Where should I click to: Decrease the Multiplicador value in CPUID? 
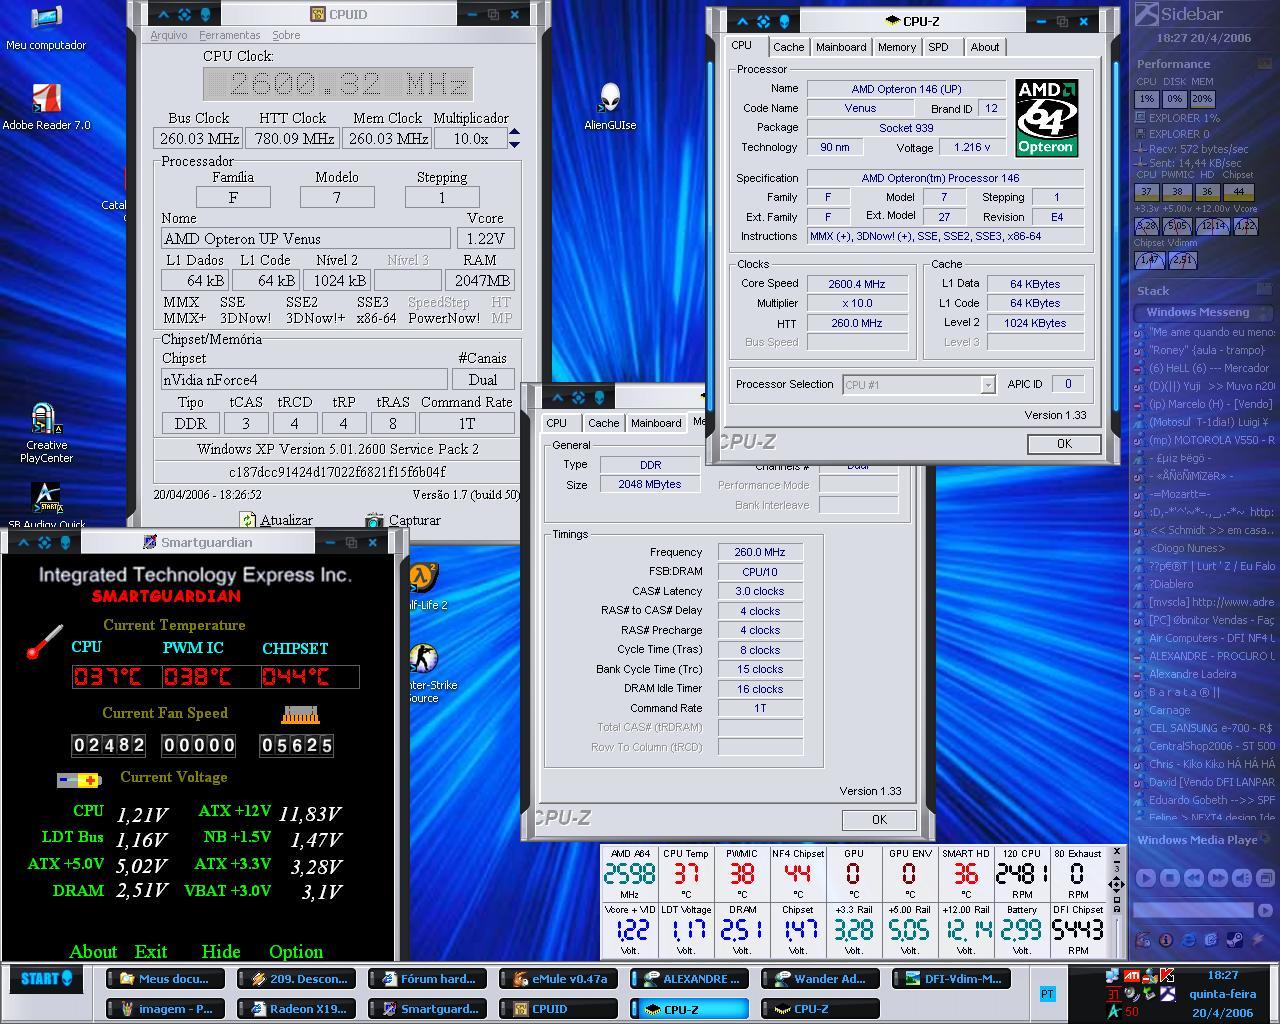tap(514, 144)
